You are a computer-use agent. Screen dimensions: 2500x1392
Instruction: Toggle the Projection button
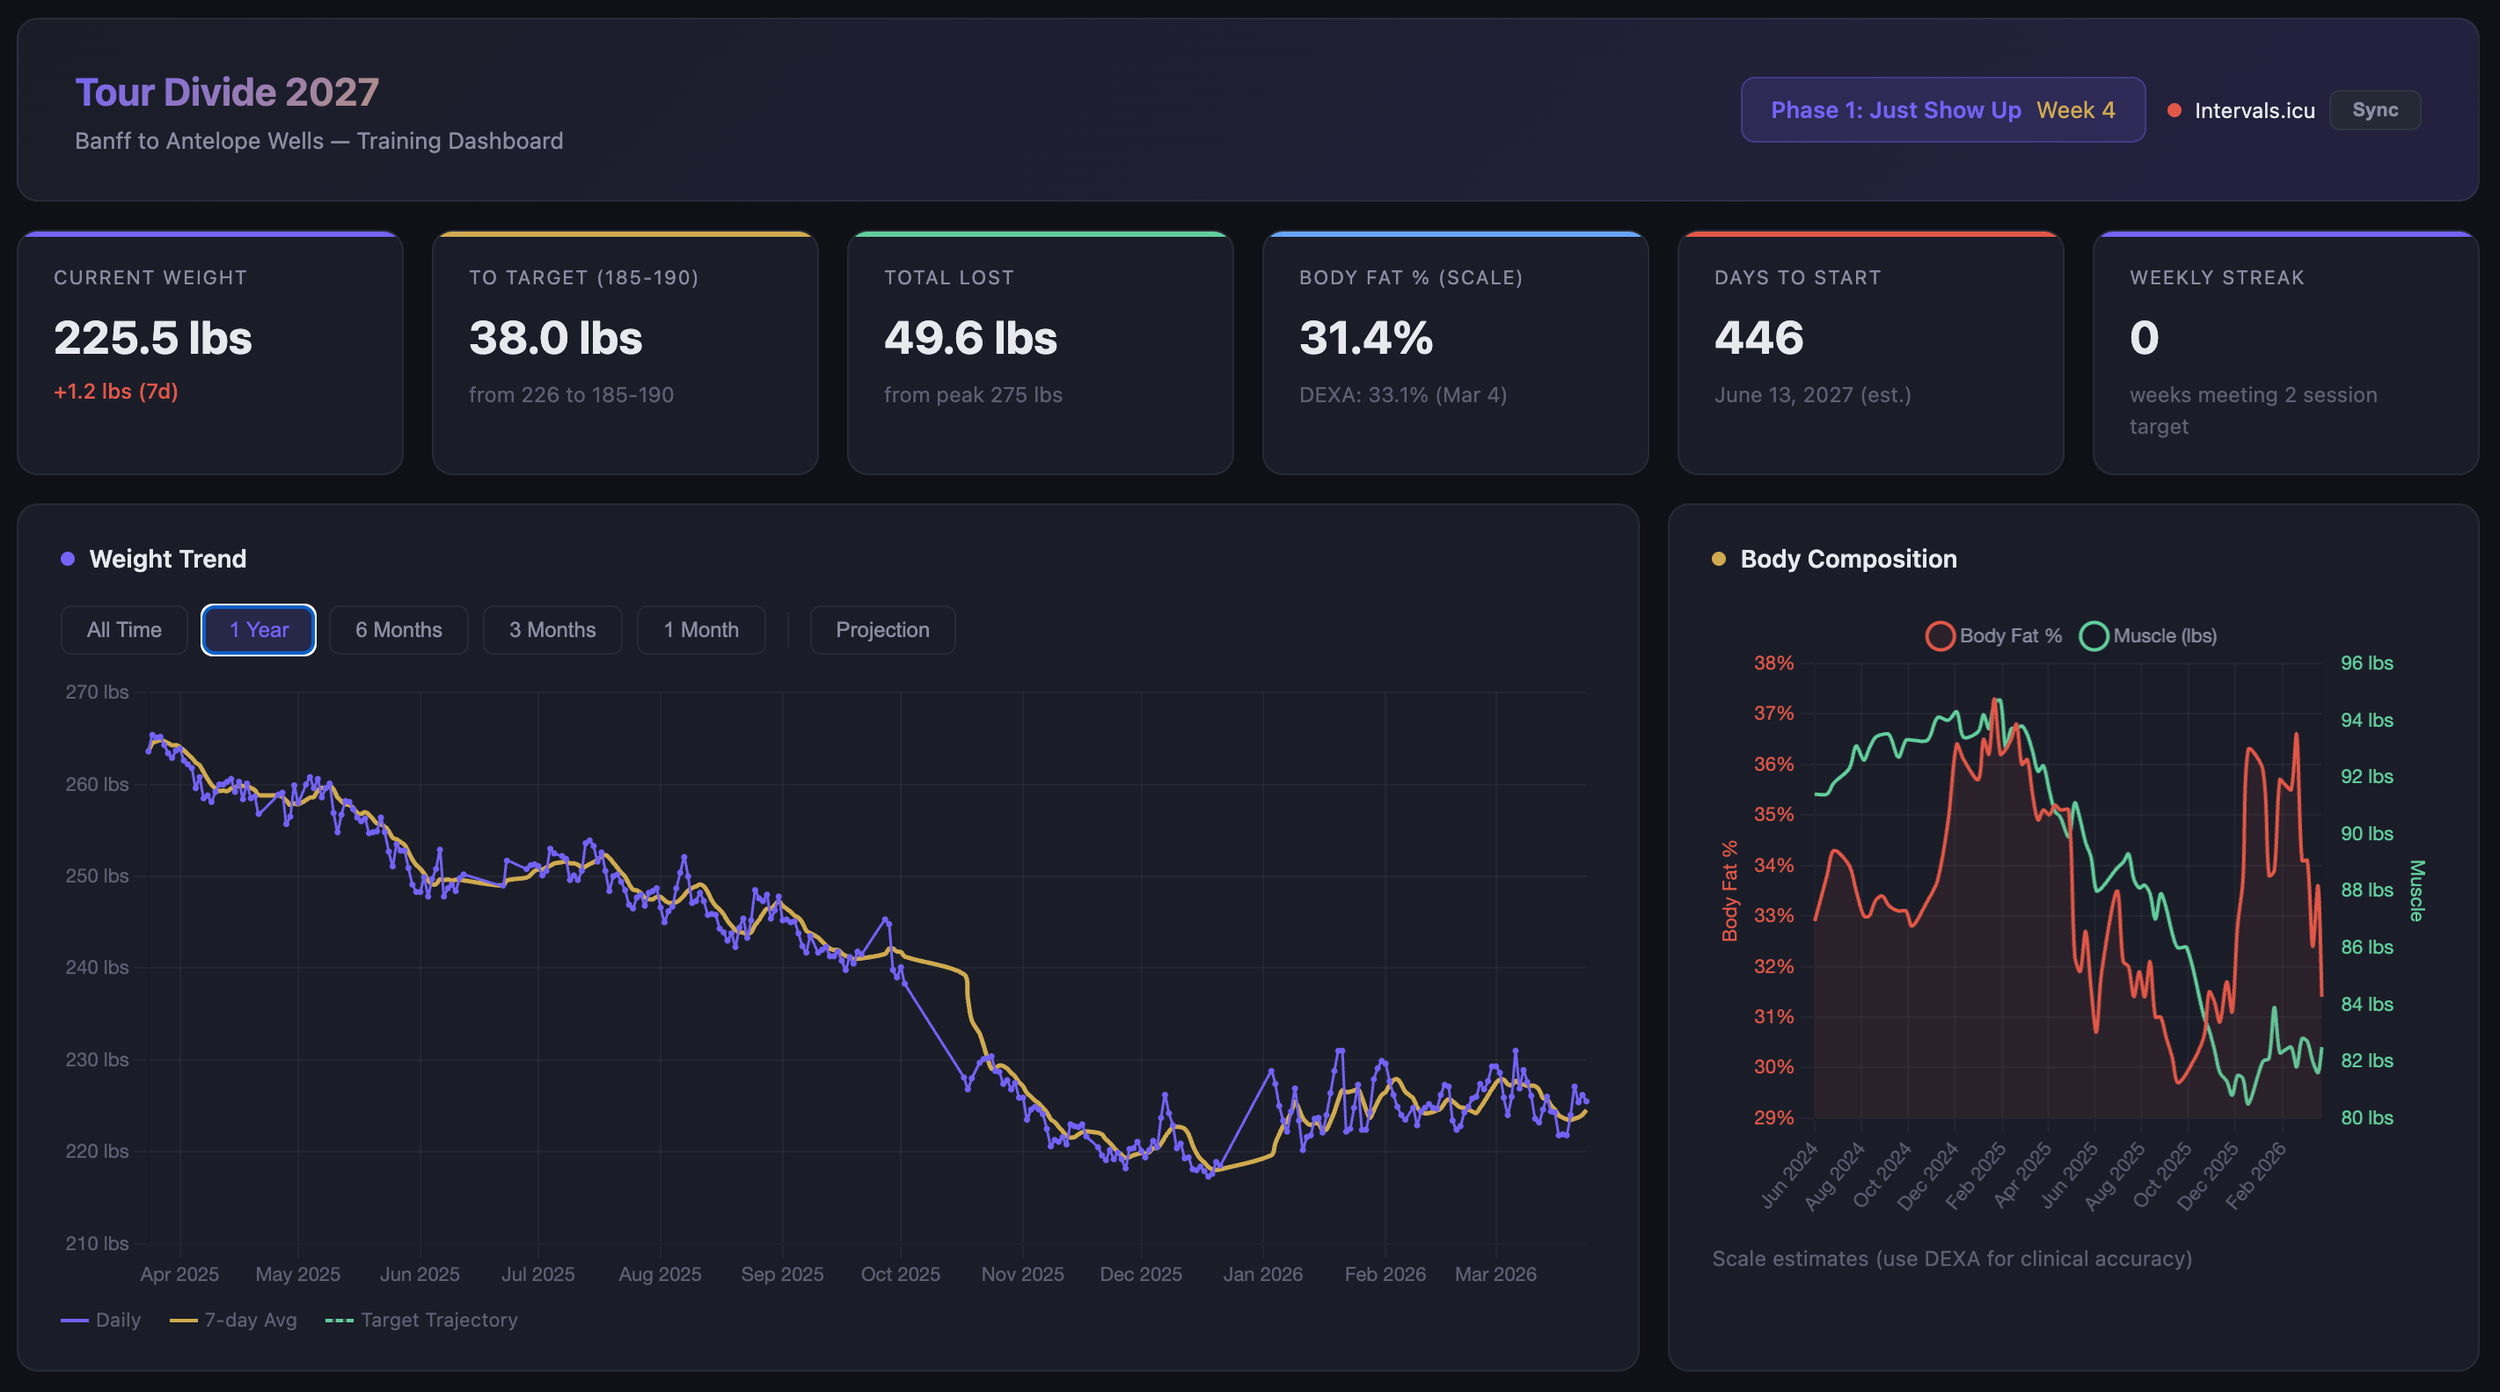pos(882,630)
